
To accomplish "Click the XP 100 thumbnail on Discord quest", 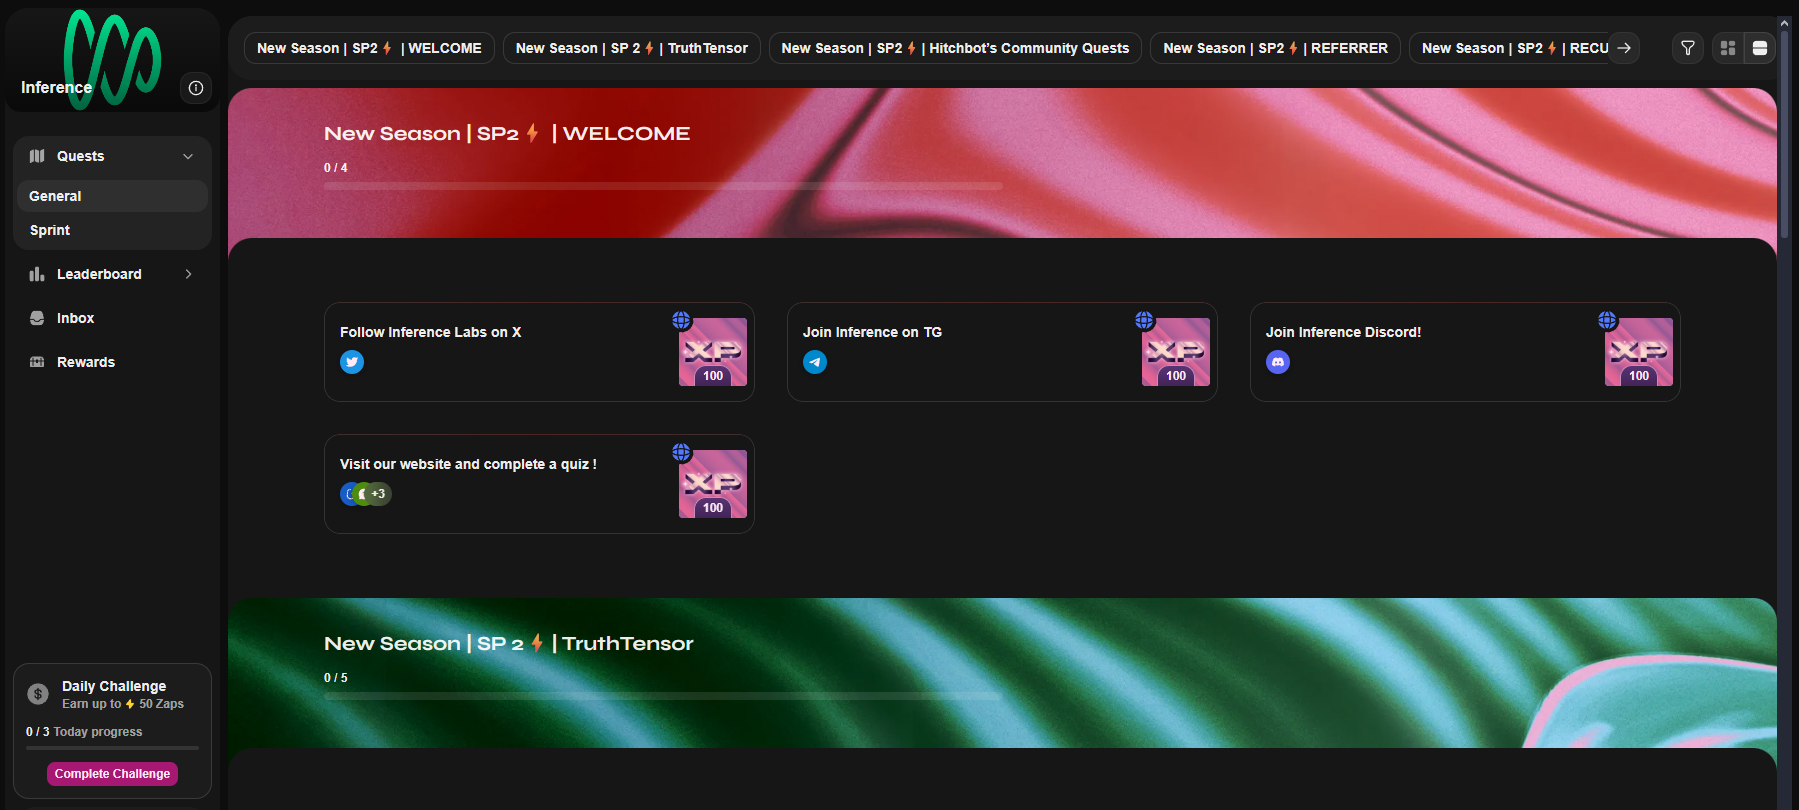I will pos(1638,352).
